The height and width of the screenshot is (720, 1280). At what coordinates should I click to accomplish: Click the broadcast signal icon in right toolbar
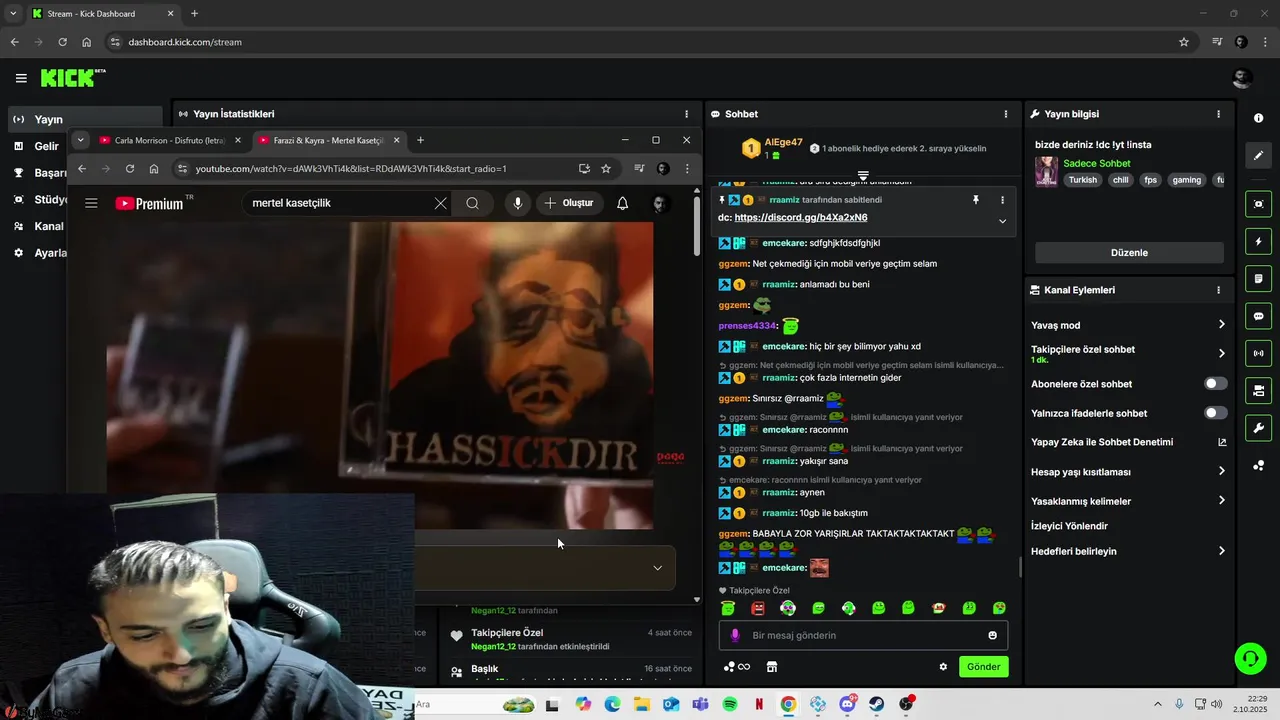[x=1258, y=353]
